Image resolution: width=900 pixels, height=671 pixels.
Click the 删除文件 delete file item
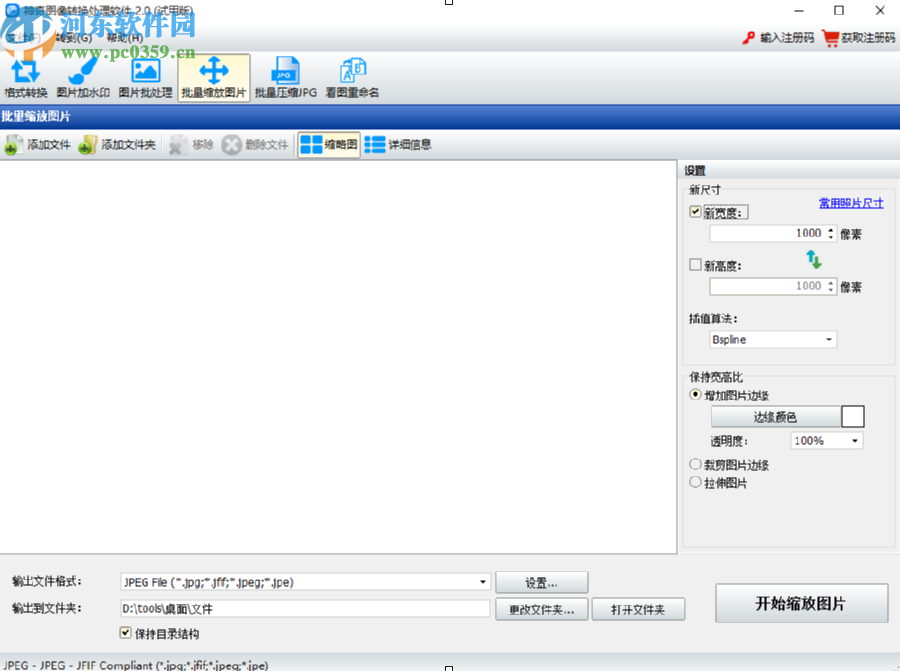pos(255,145)
